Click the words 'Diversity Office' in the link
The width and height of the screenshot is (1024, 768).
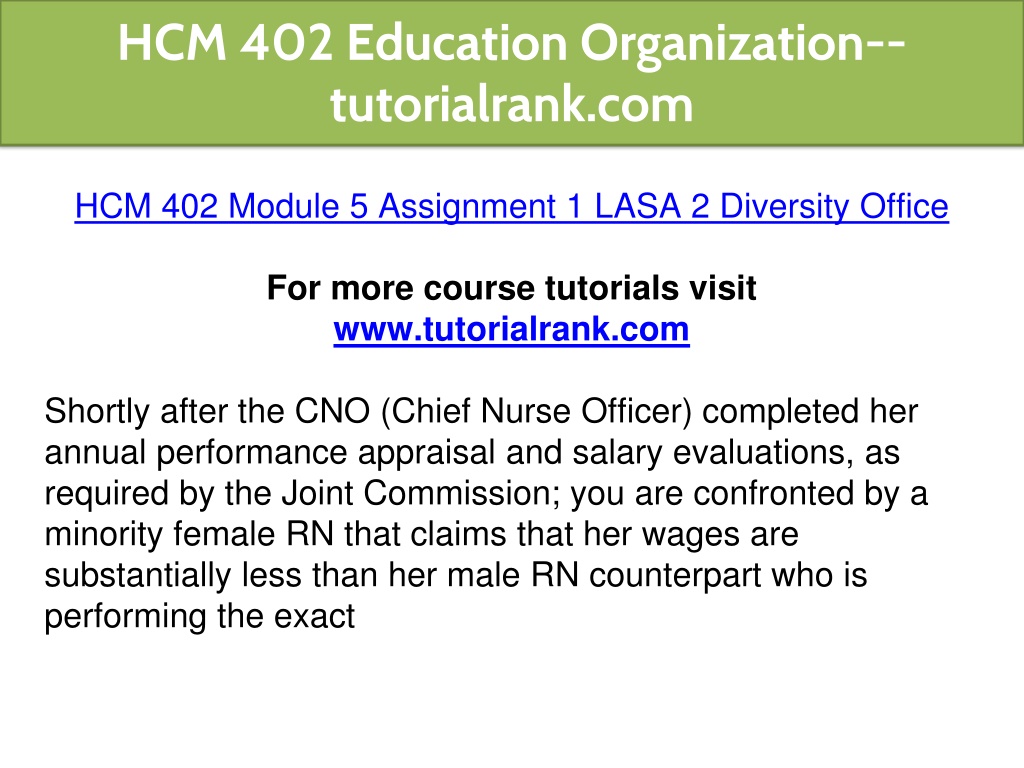[834, 206]
